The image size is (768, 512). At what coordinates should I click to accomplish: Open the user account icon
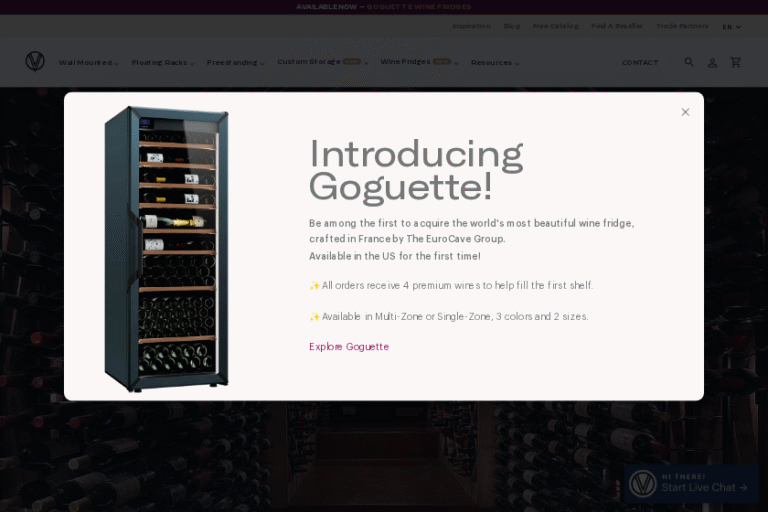712,62
